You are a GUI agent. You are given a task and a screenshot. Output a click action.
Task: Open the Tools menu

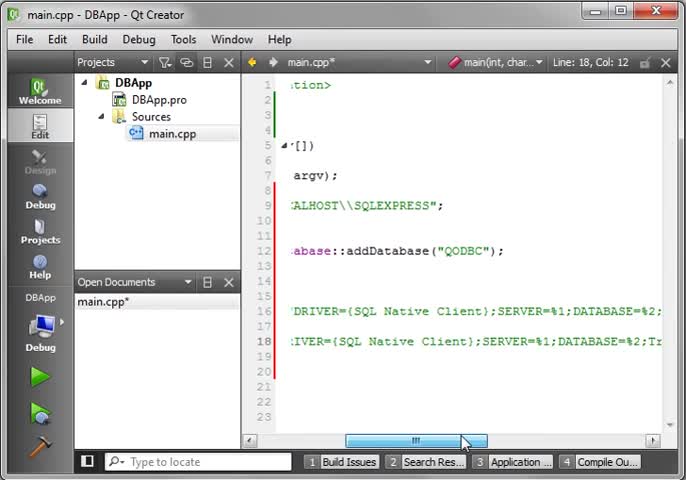[x=183, y=39]
